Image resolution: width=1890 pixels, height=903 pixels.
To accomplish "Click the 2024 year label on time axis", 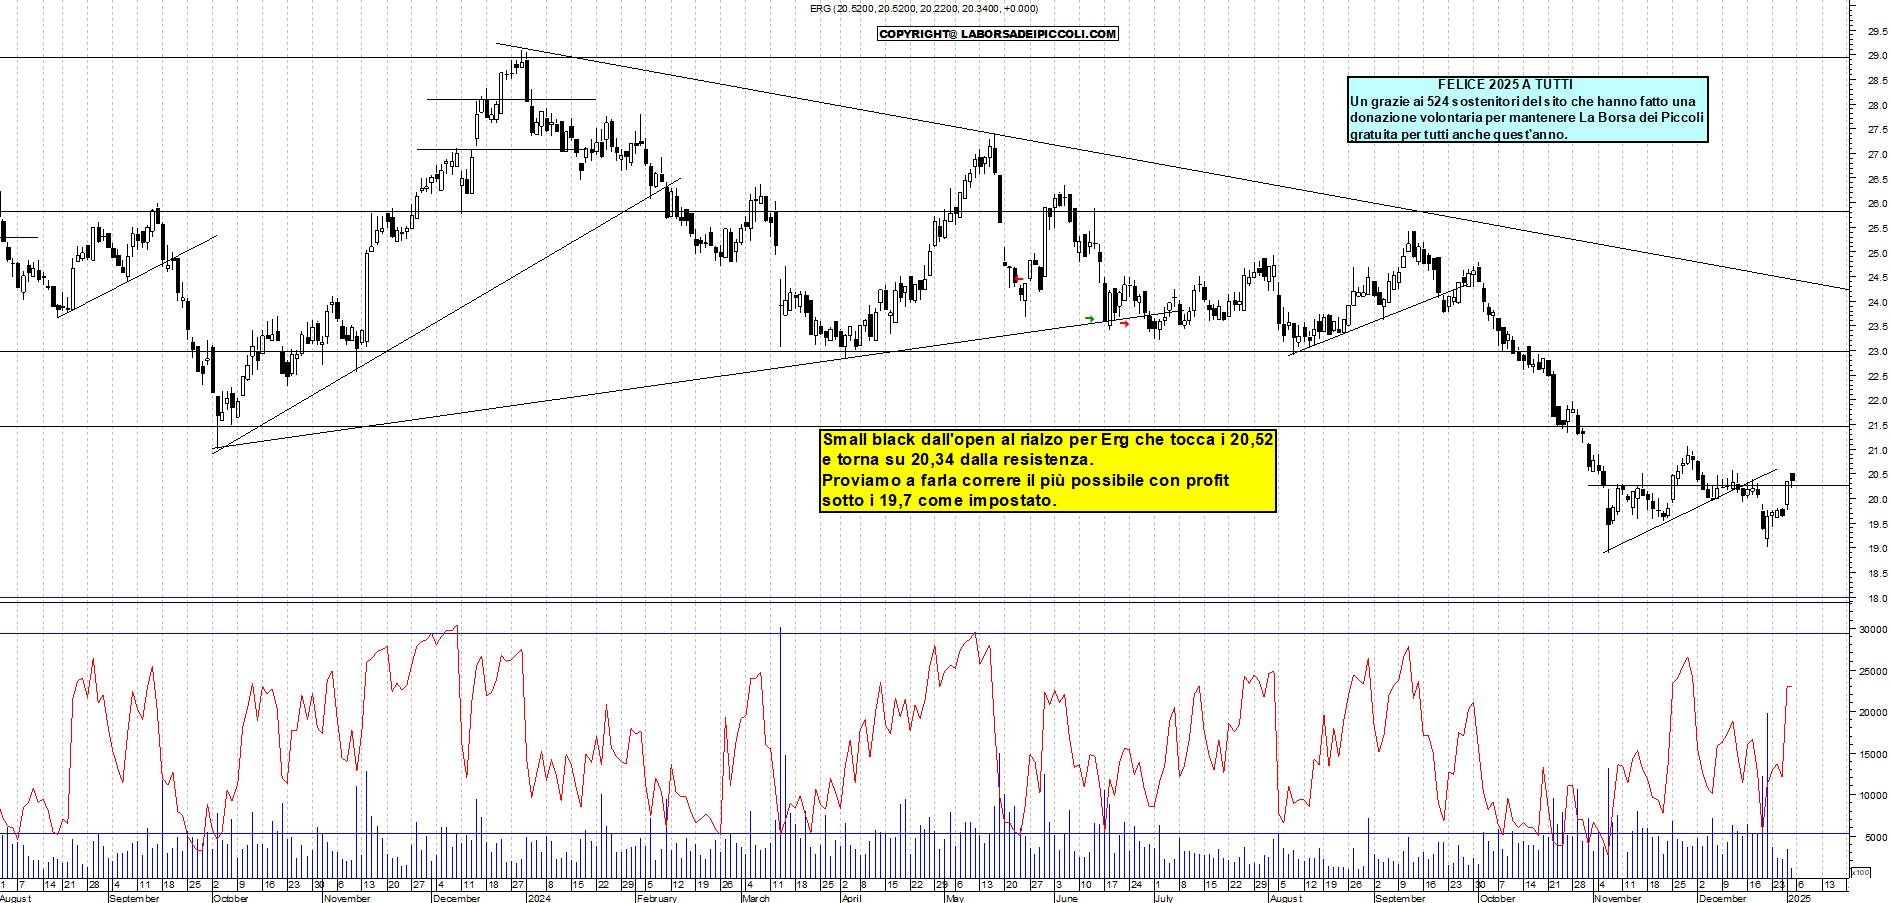I will tap(538, 898).
